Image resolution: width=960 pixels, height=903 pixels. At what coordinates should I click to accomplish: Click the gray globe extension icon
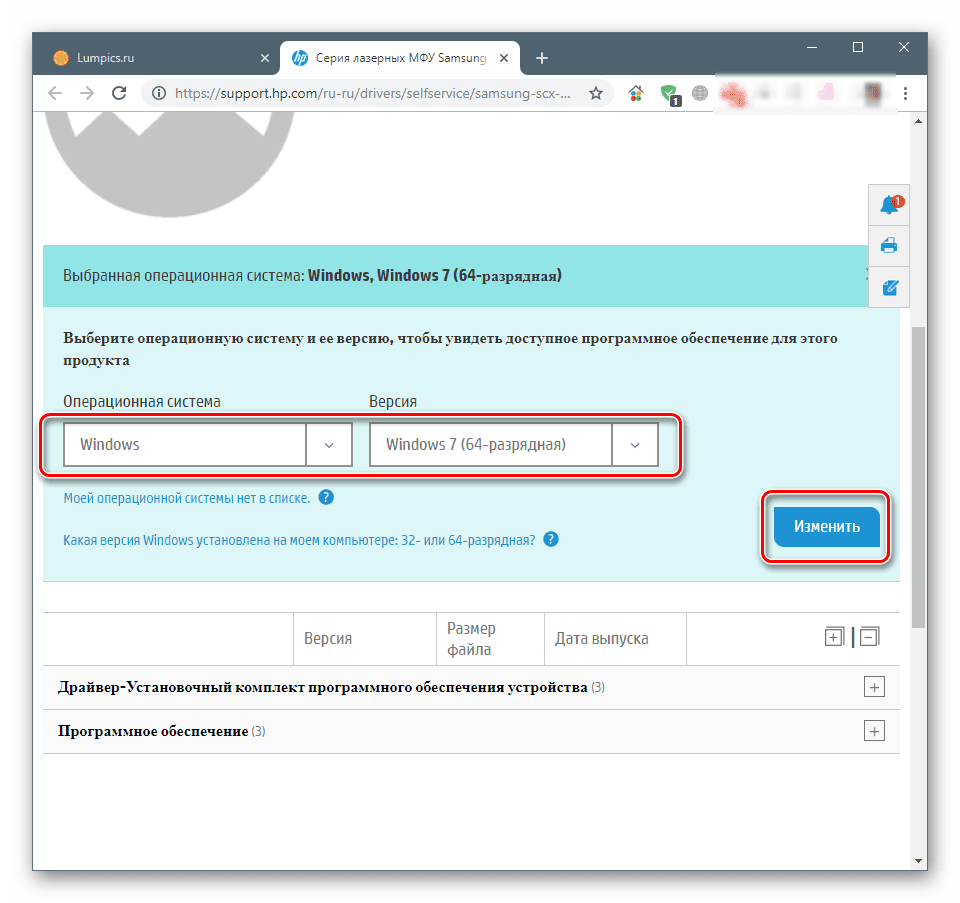[x=700, y=93]
